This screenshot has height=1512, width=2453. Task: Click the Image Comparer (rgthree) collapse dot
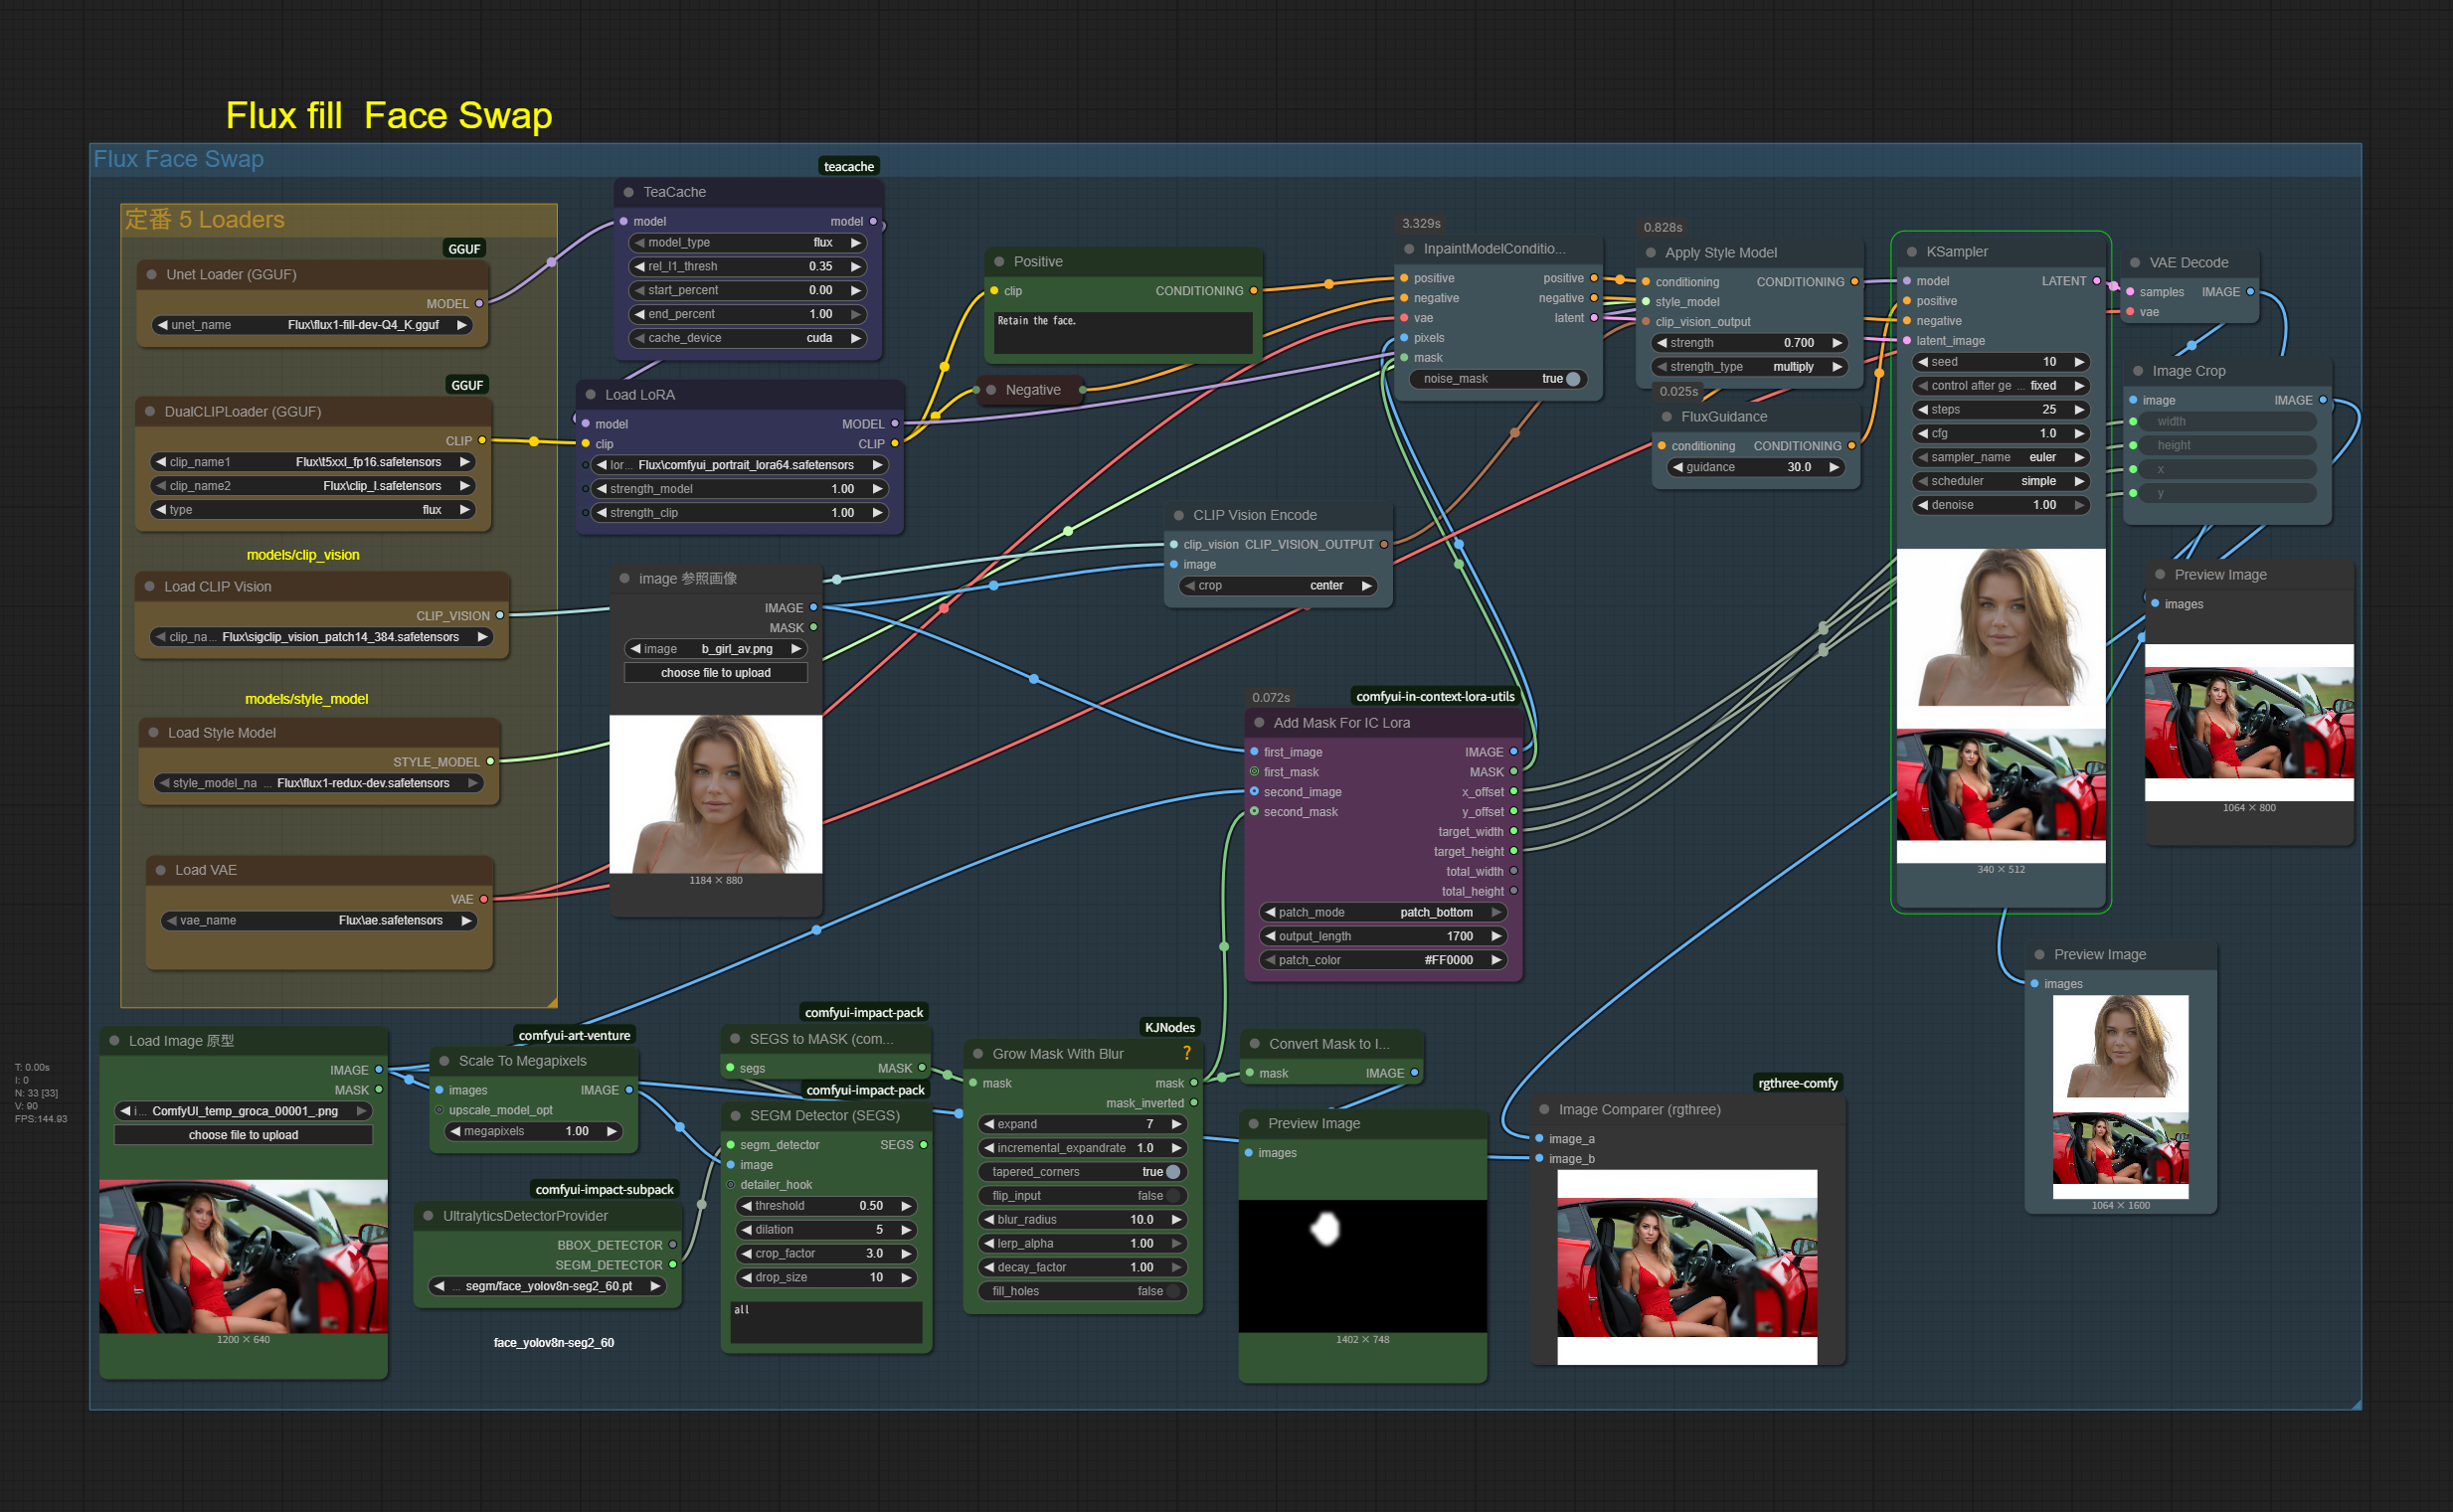click(x=1544, y=1110)
